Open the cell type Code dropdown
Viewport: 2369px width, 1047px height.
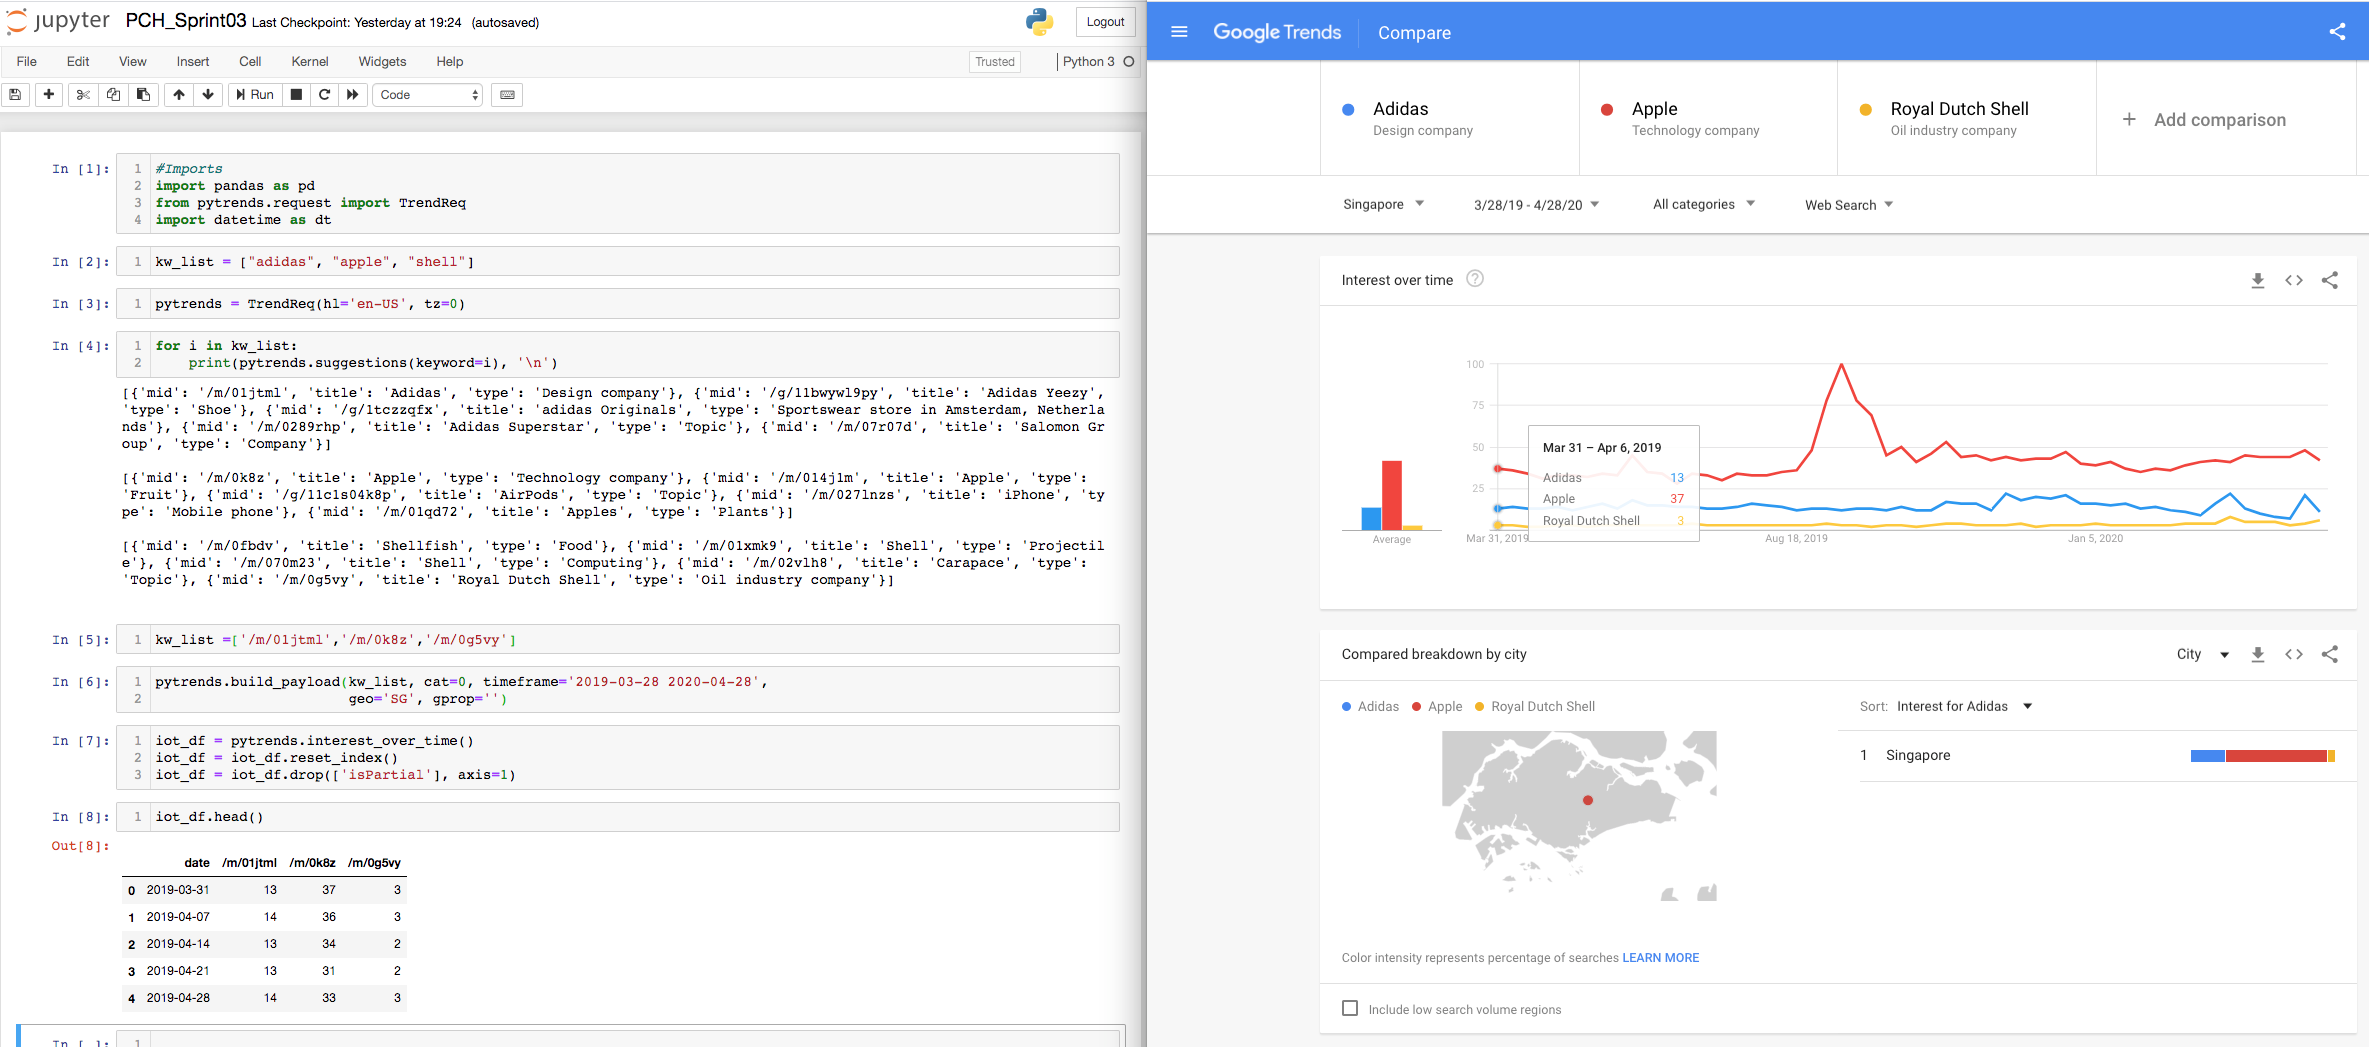pyautogui.click(x=429, y=94)
